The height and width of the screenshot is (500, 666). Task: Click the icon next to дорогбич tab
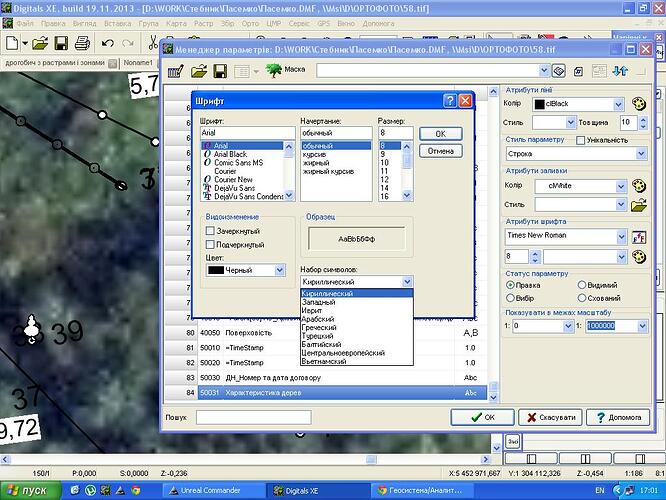[112, 63]
